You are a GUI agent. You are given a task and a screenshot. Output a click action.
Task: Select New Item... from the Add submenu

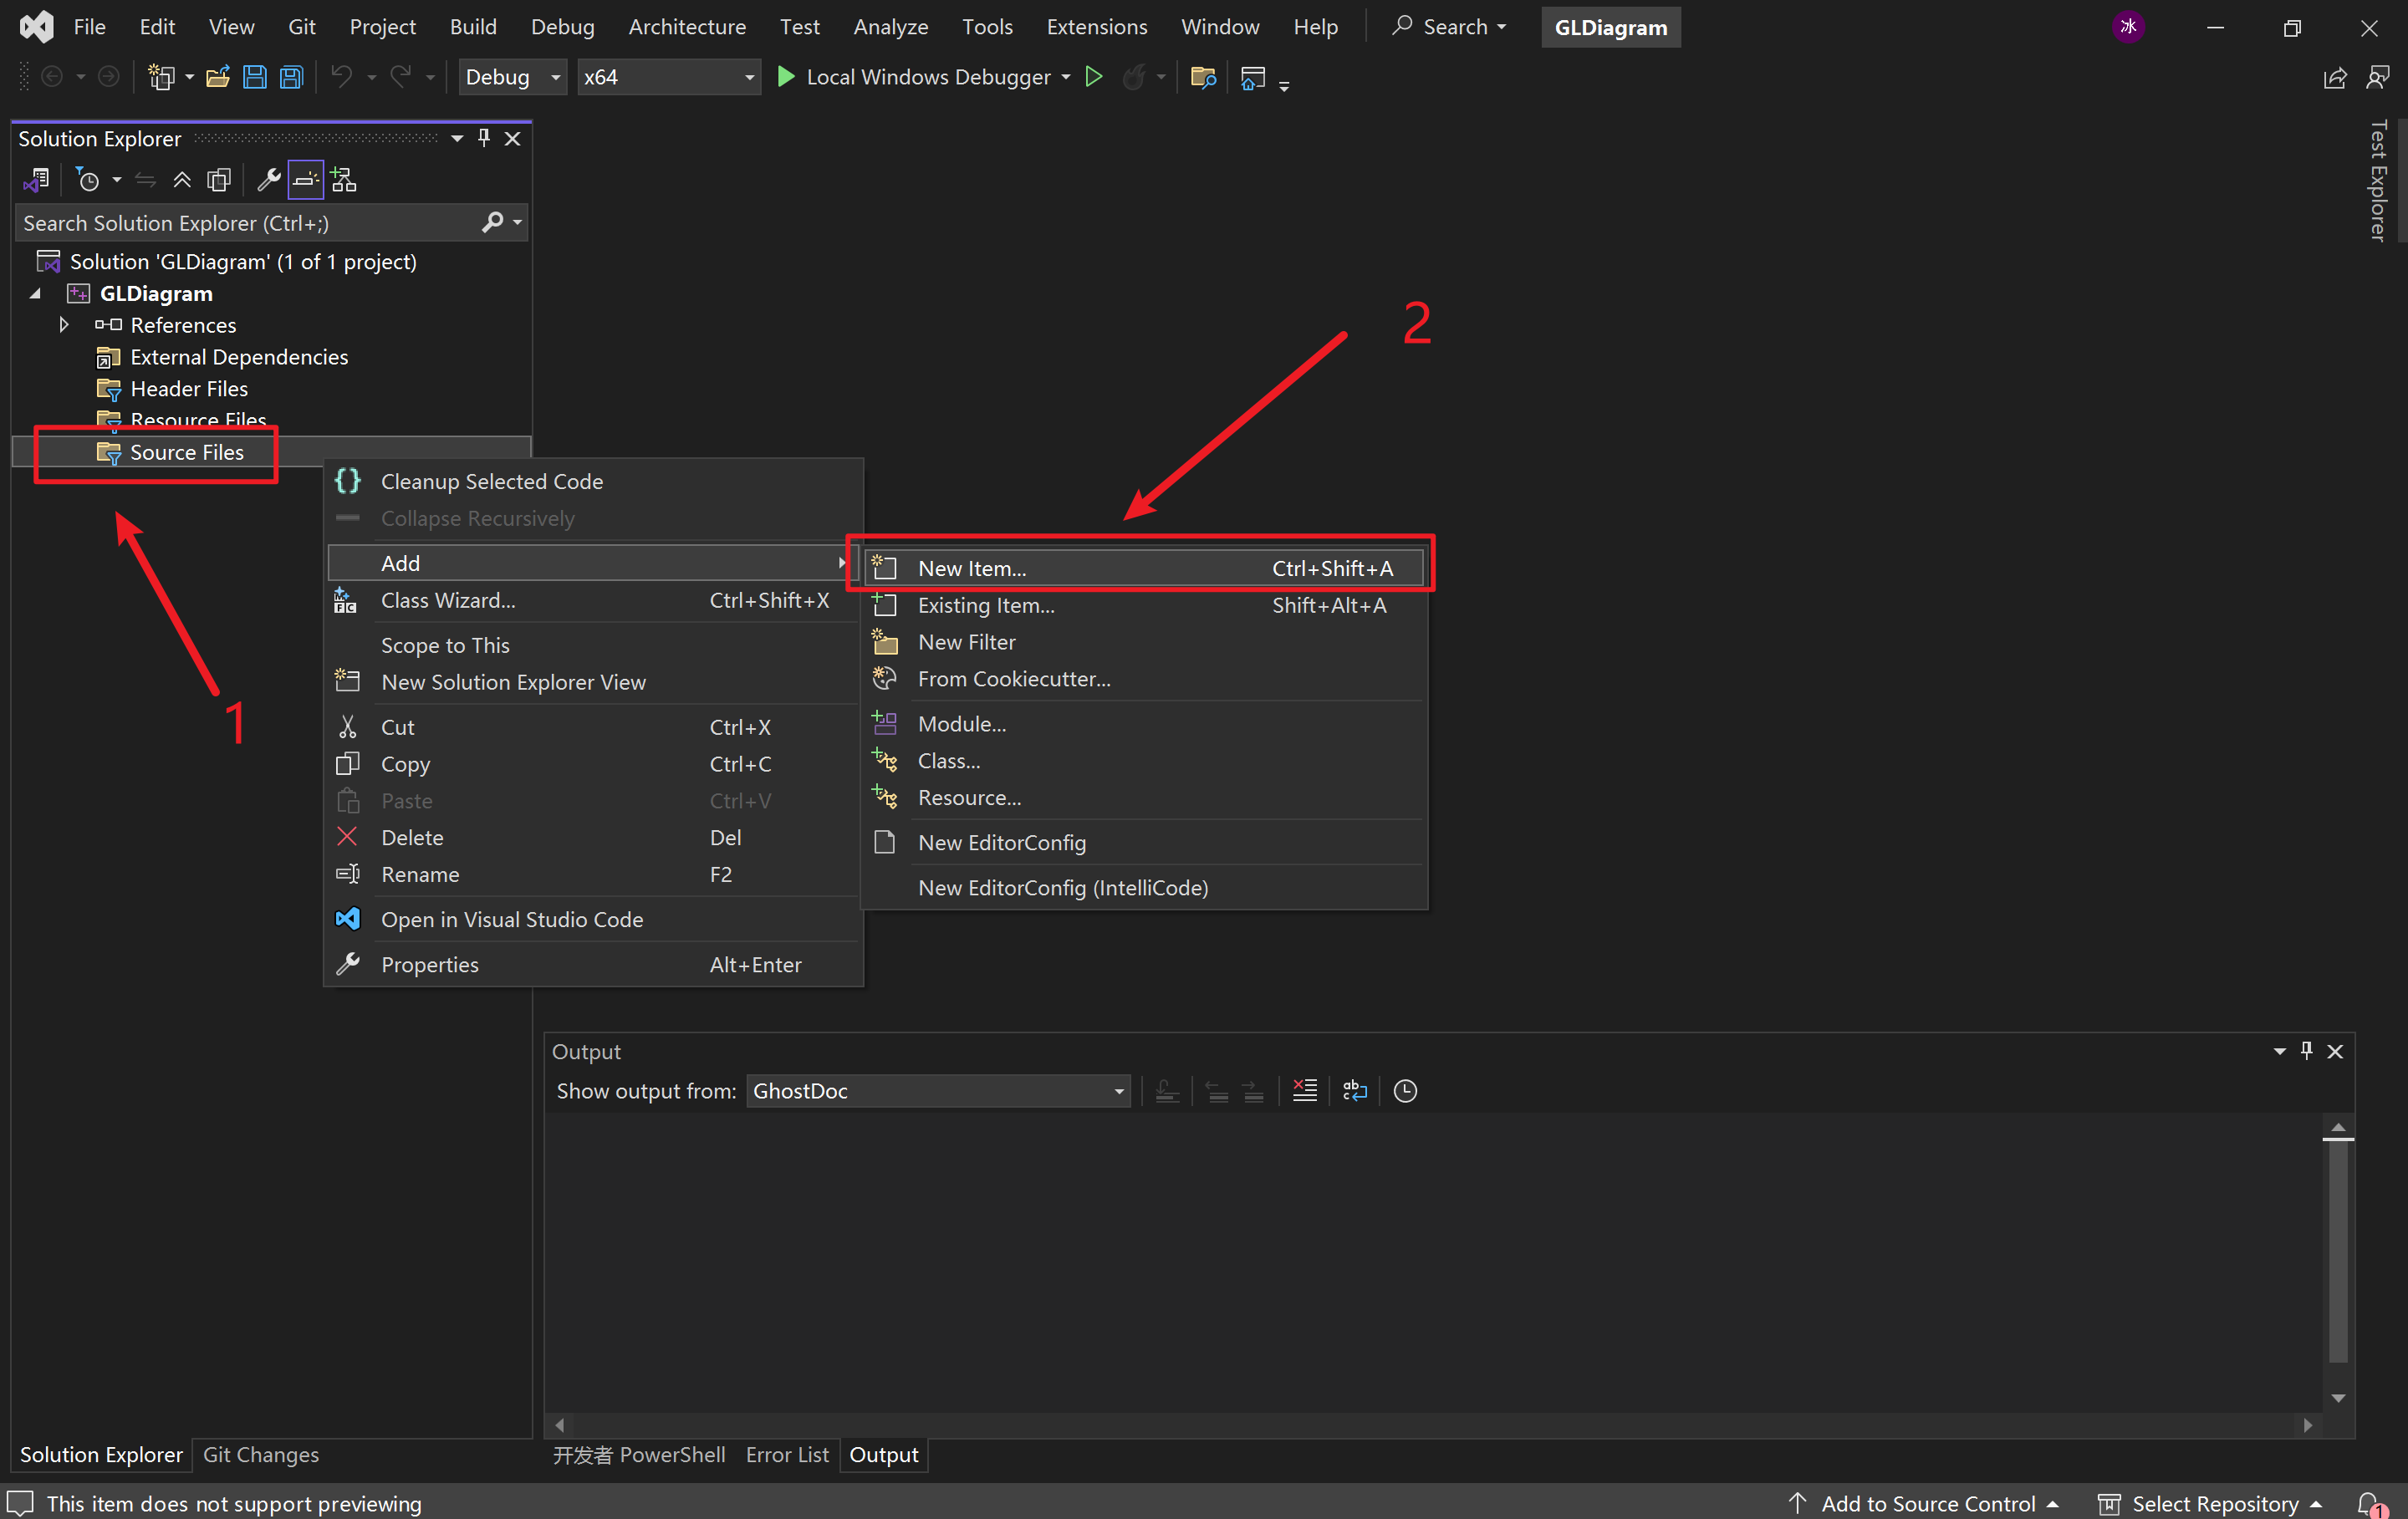[x=972, y=568]
